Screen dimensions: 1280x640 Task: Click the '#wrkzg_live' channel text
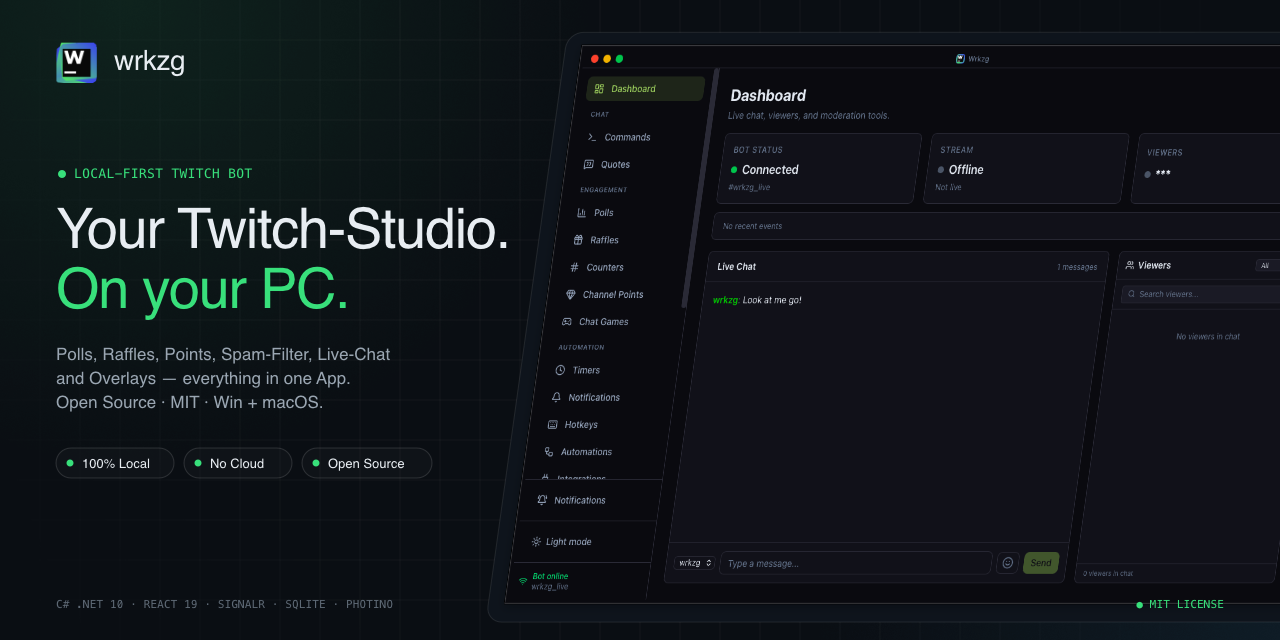click(x=749, y=187)
